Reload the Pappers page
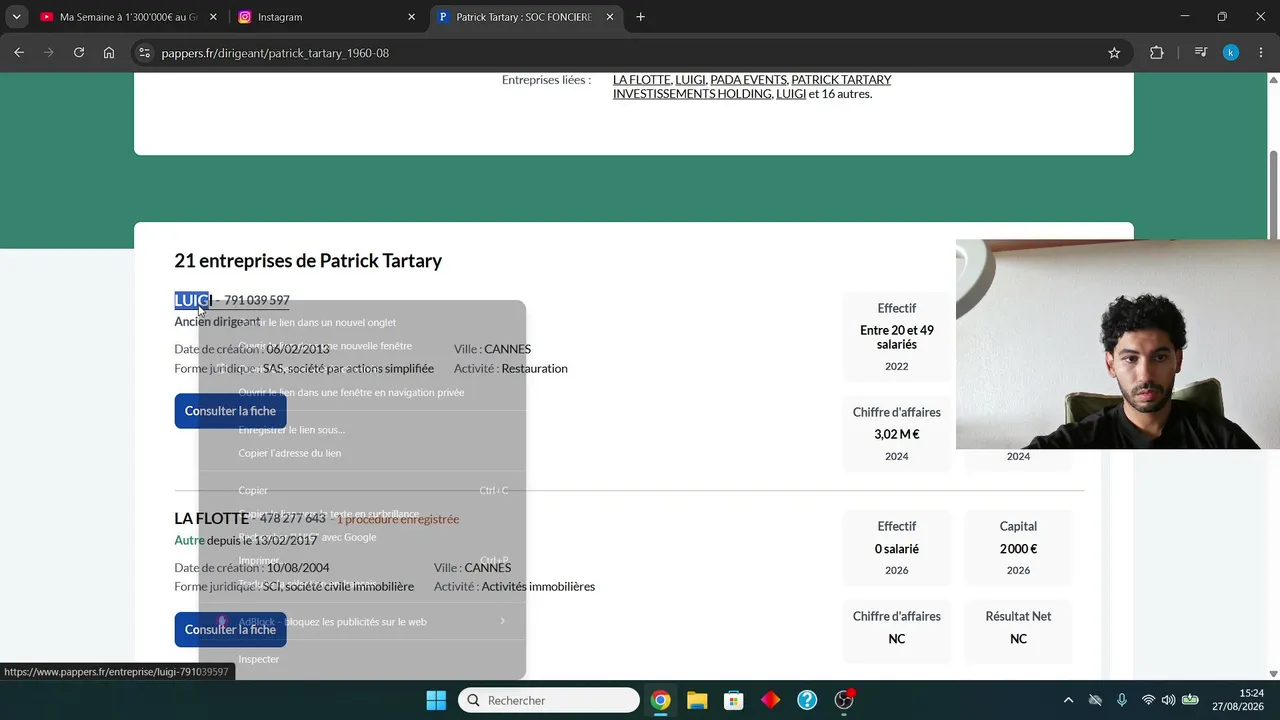The image size is (1280, 720). (79, 53)
